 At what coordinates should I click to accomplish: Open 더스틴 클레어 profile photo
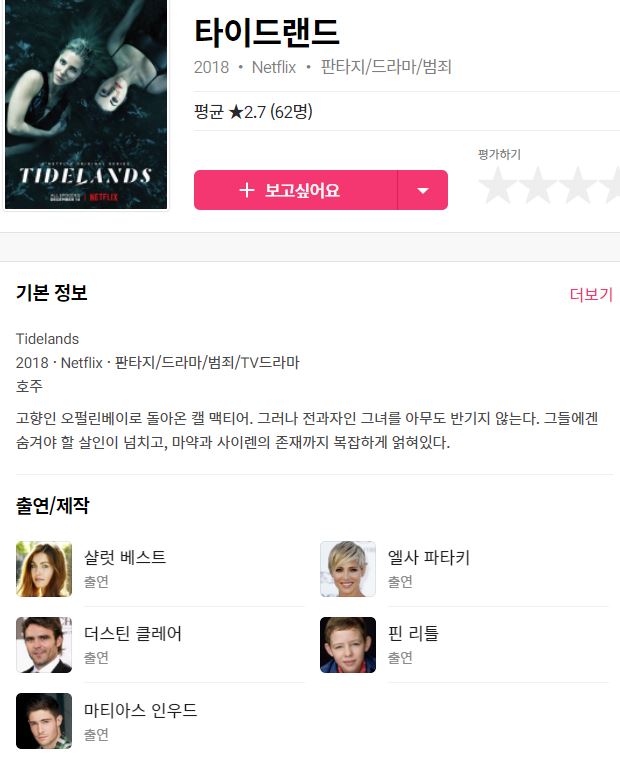pyautogui.click(x=44, y=645)
